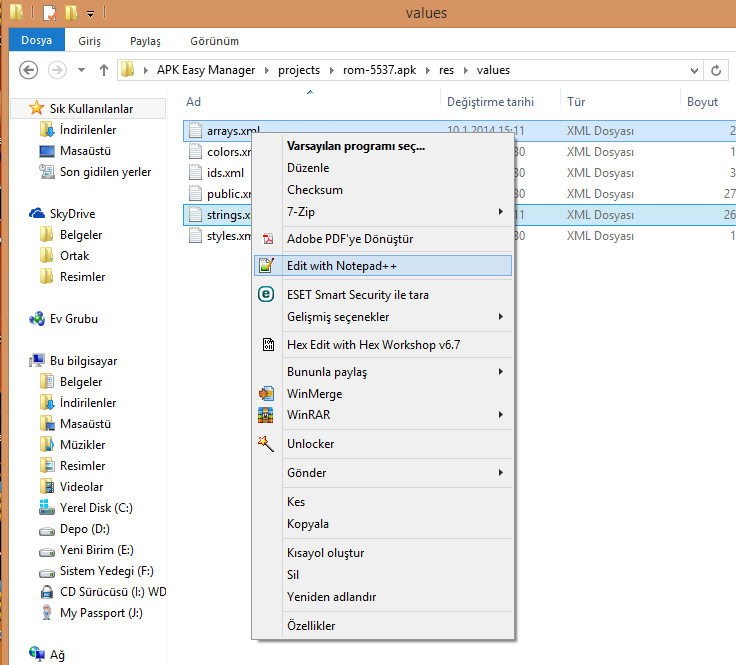
Task: Click the SkyDrive cloud icon in sidebar
Action: pyautogui.click(x=37, y=214)
